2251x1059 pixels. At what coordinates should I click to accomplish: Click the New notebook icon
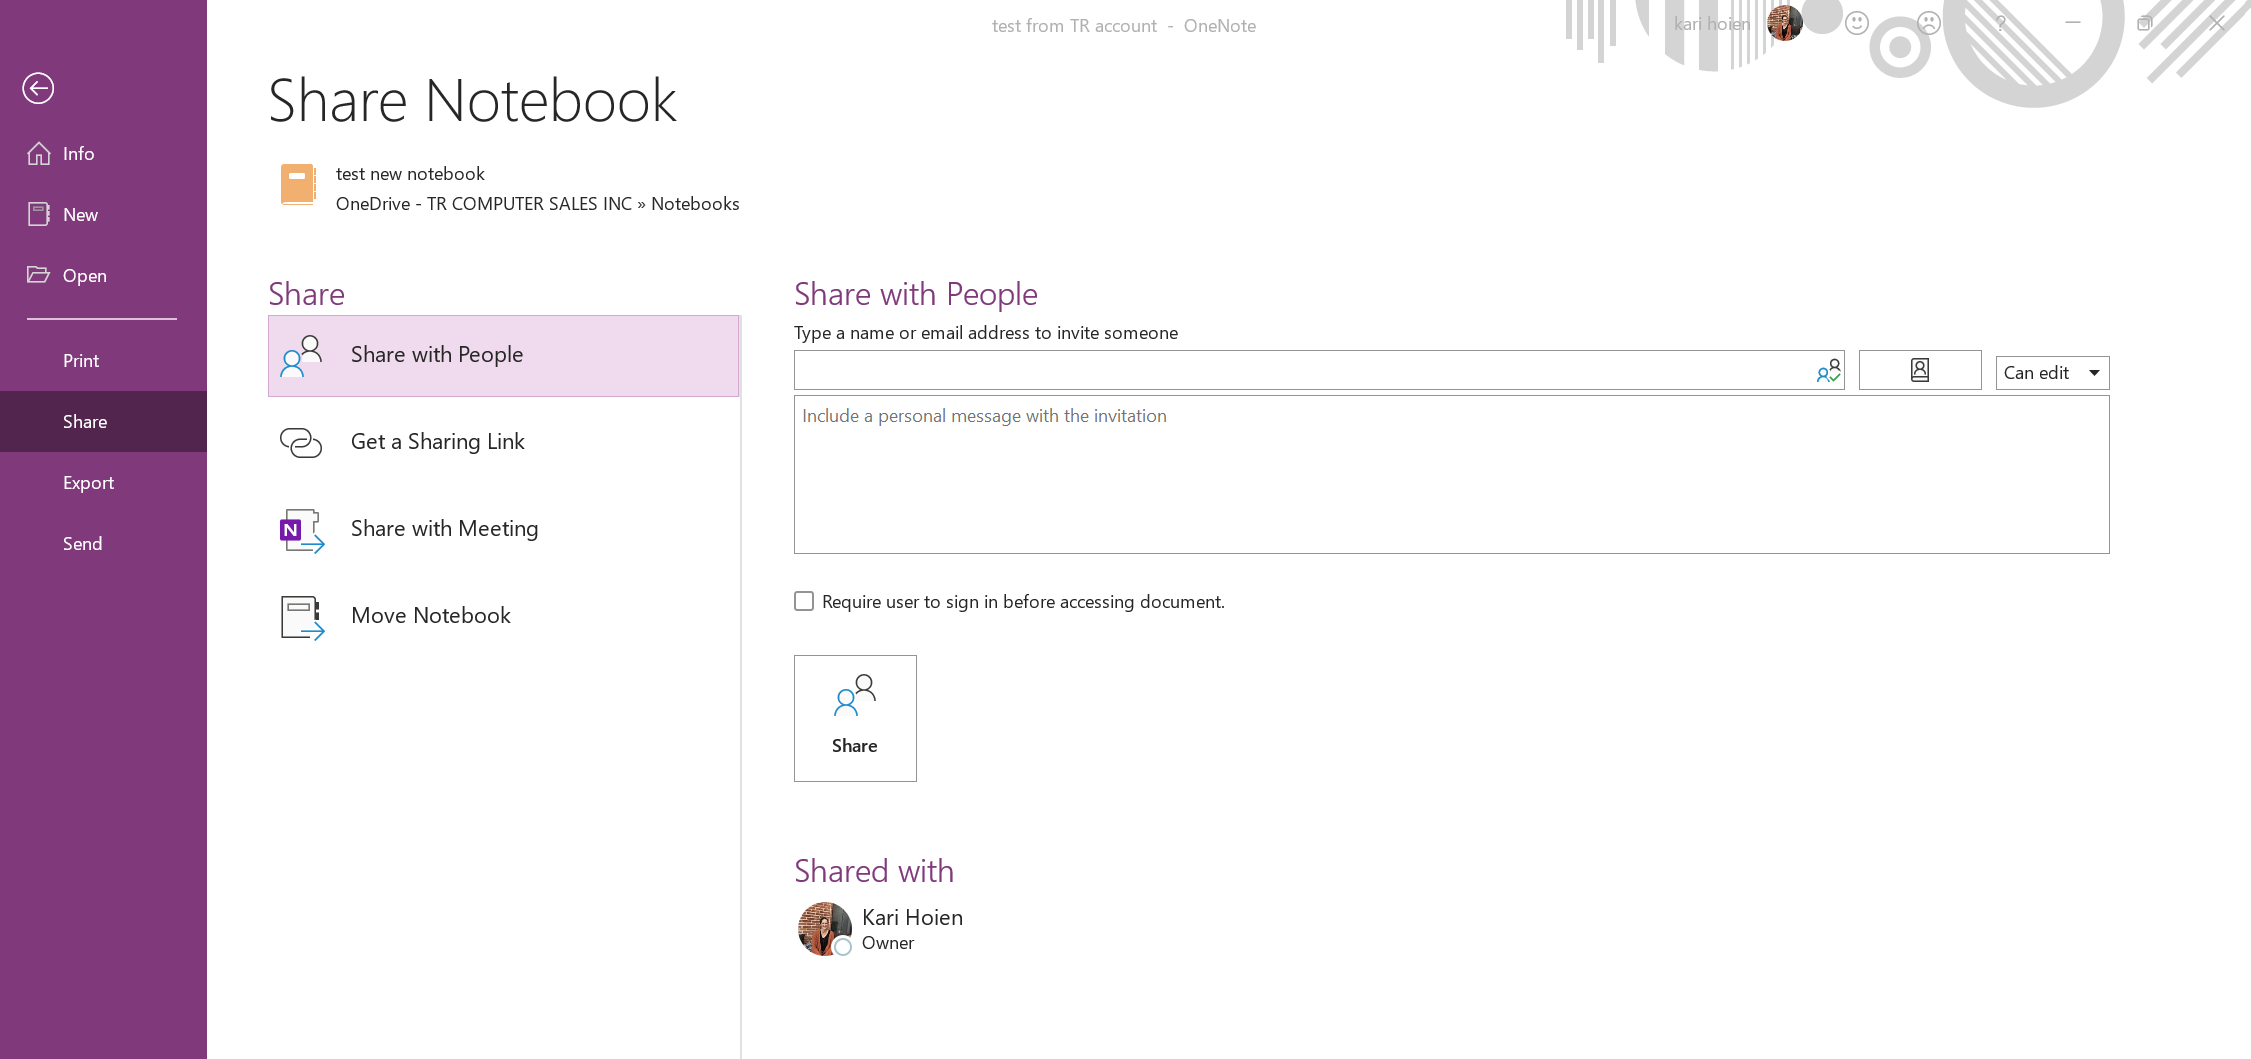coord(39,214)
